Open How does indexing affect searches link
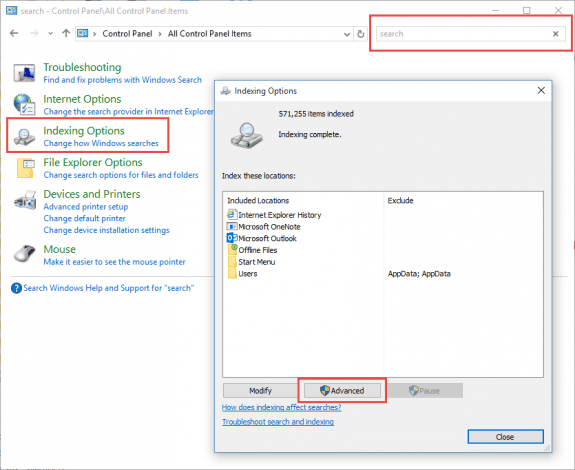The width and height of the screenshot is (575, 470). pyautogui.click(x=281, y=408)
